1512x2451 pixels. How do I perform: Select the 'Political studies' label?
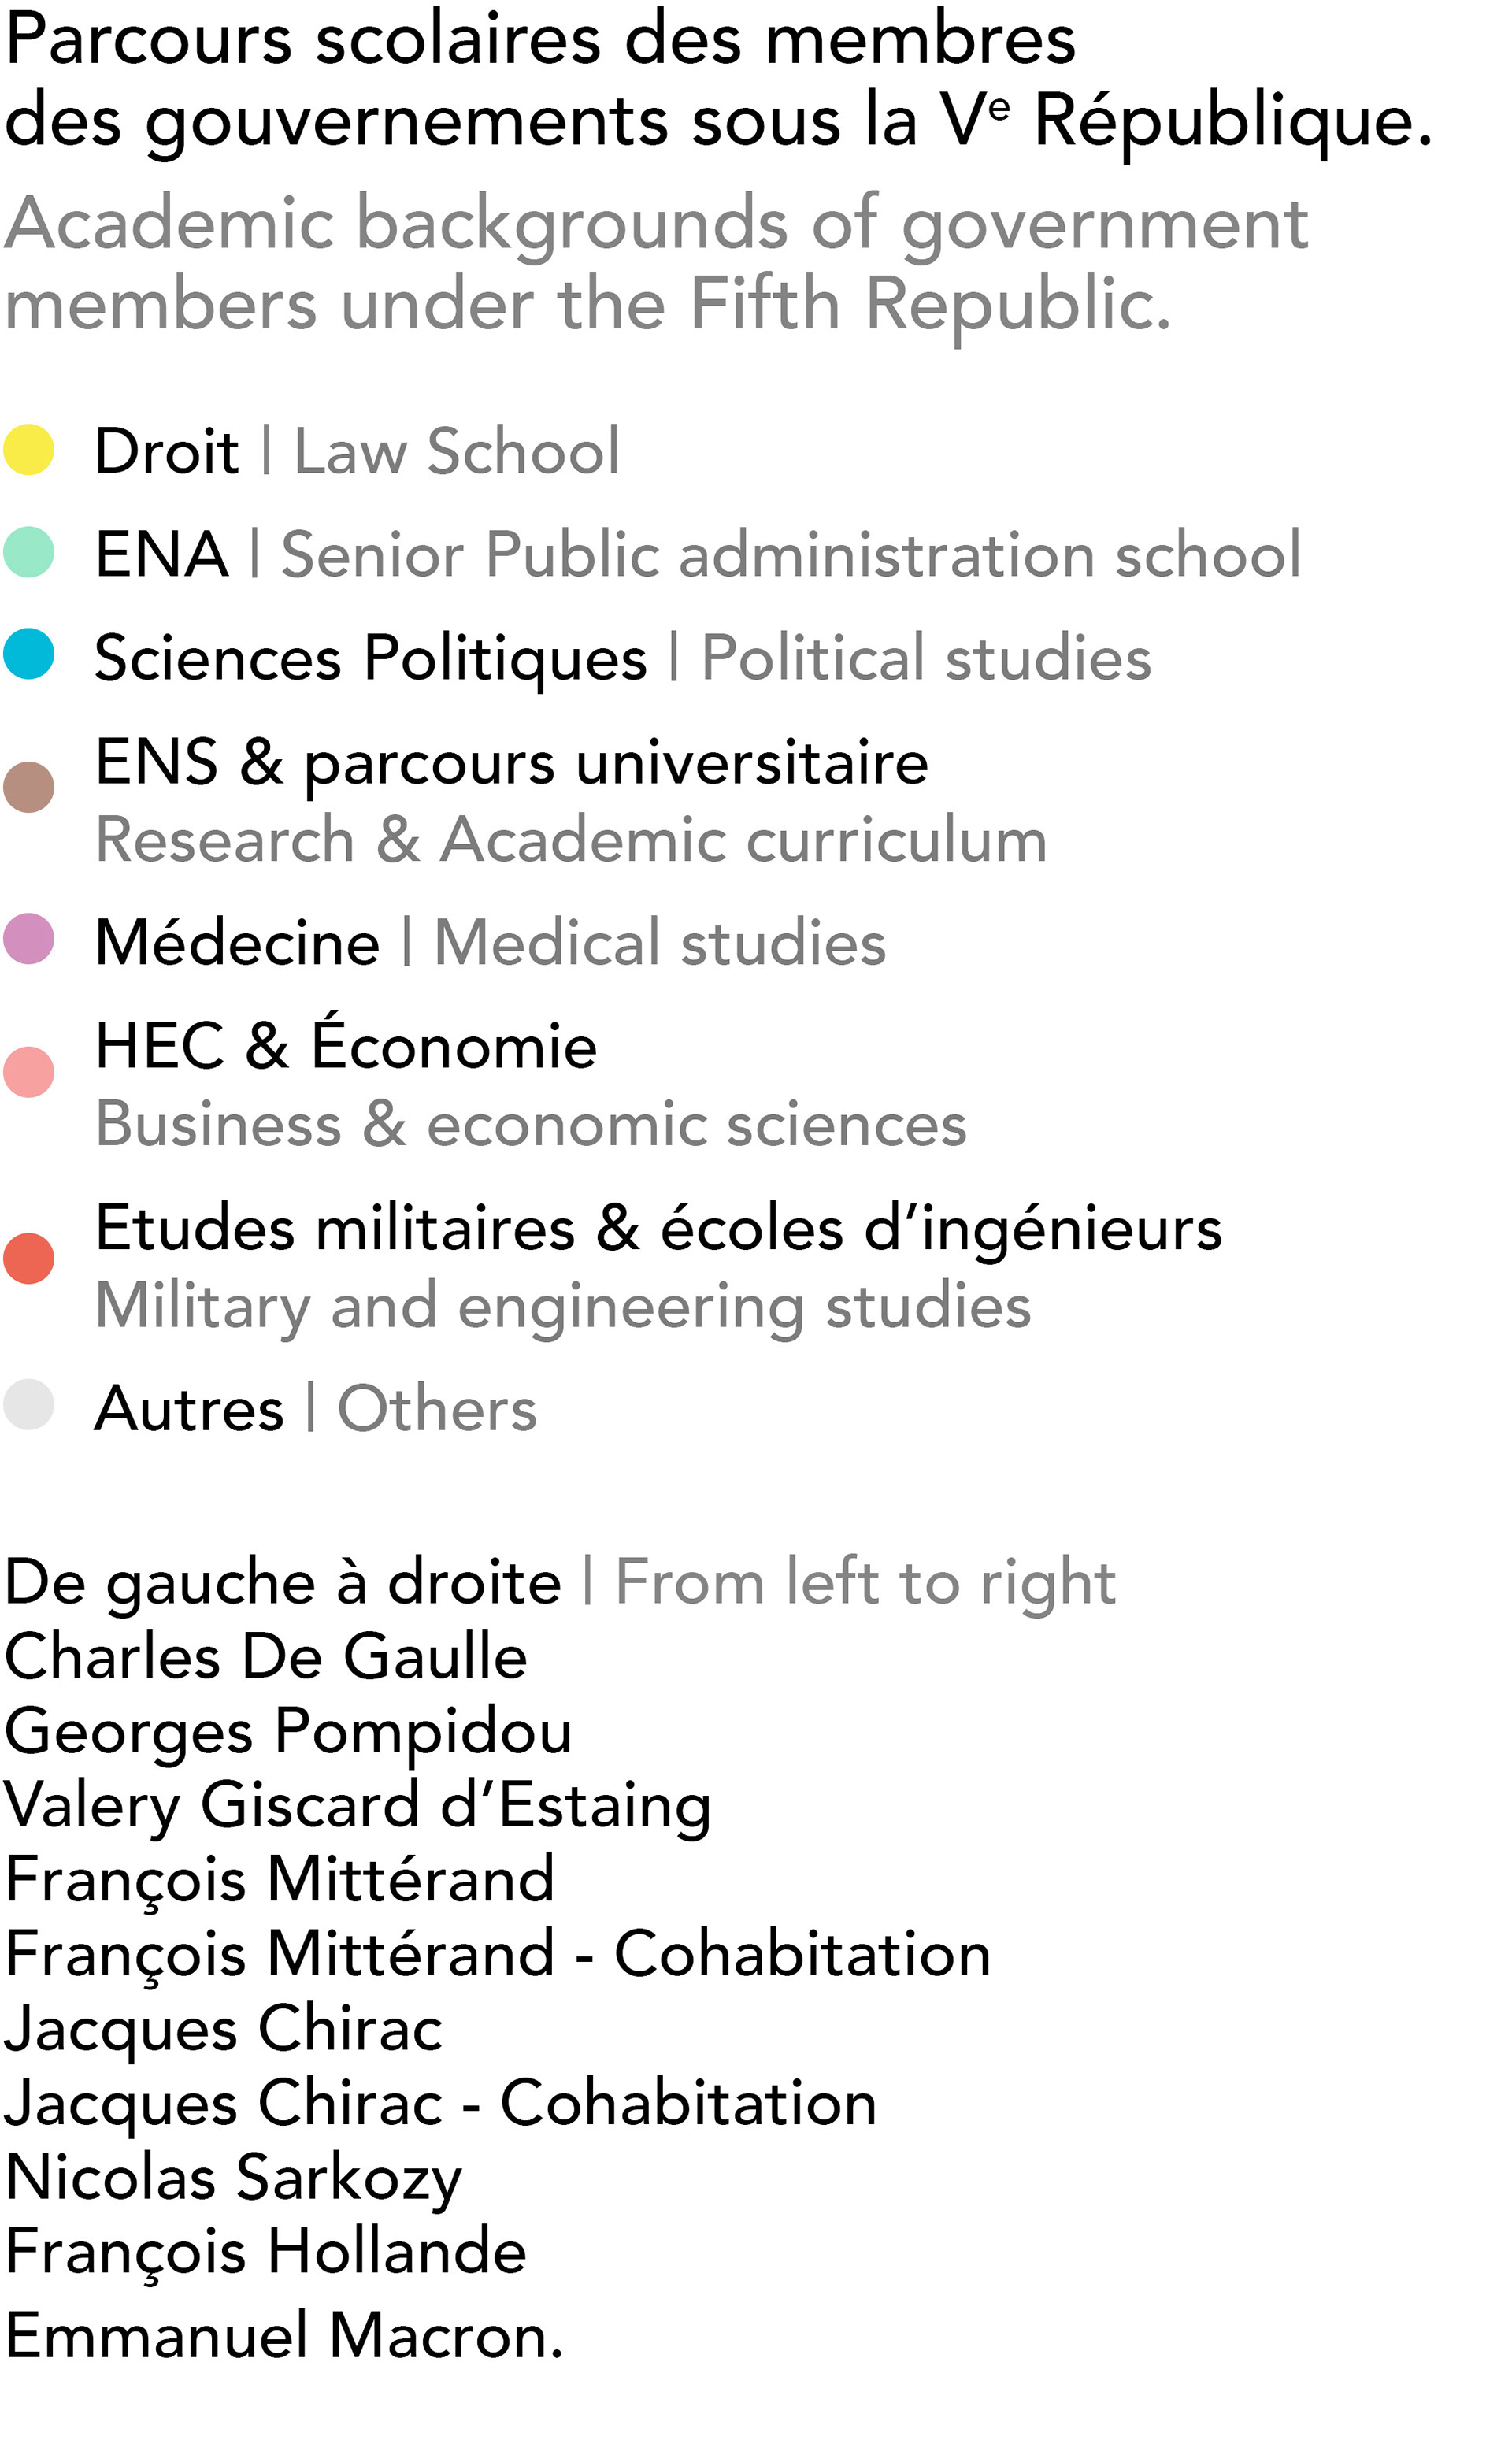click(925, 658)
